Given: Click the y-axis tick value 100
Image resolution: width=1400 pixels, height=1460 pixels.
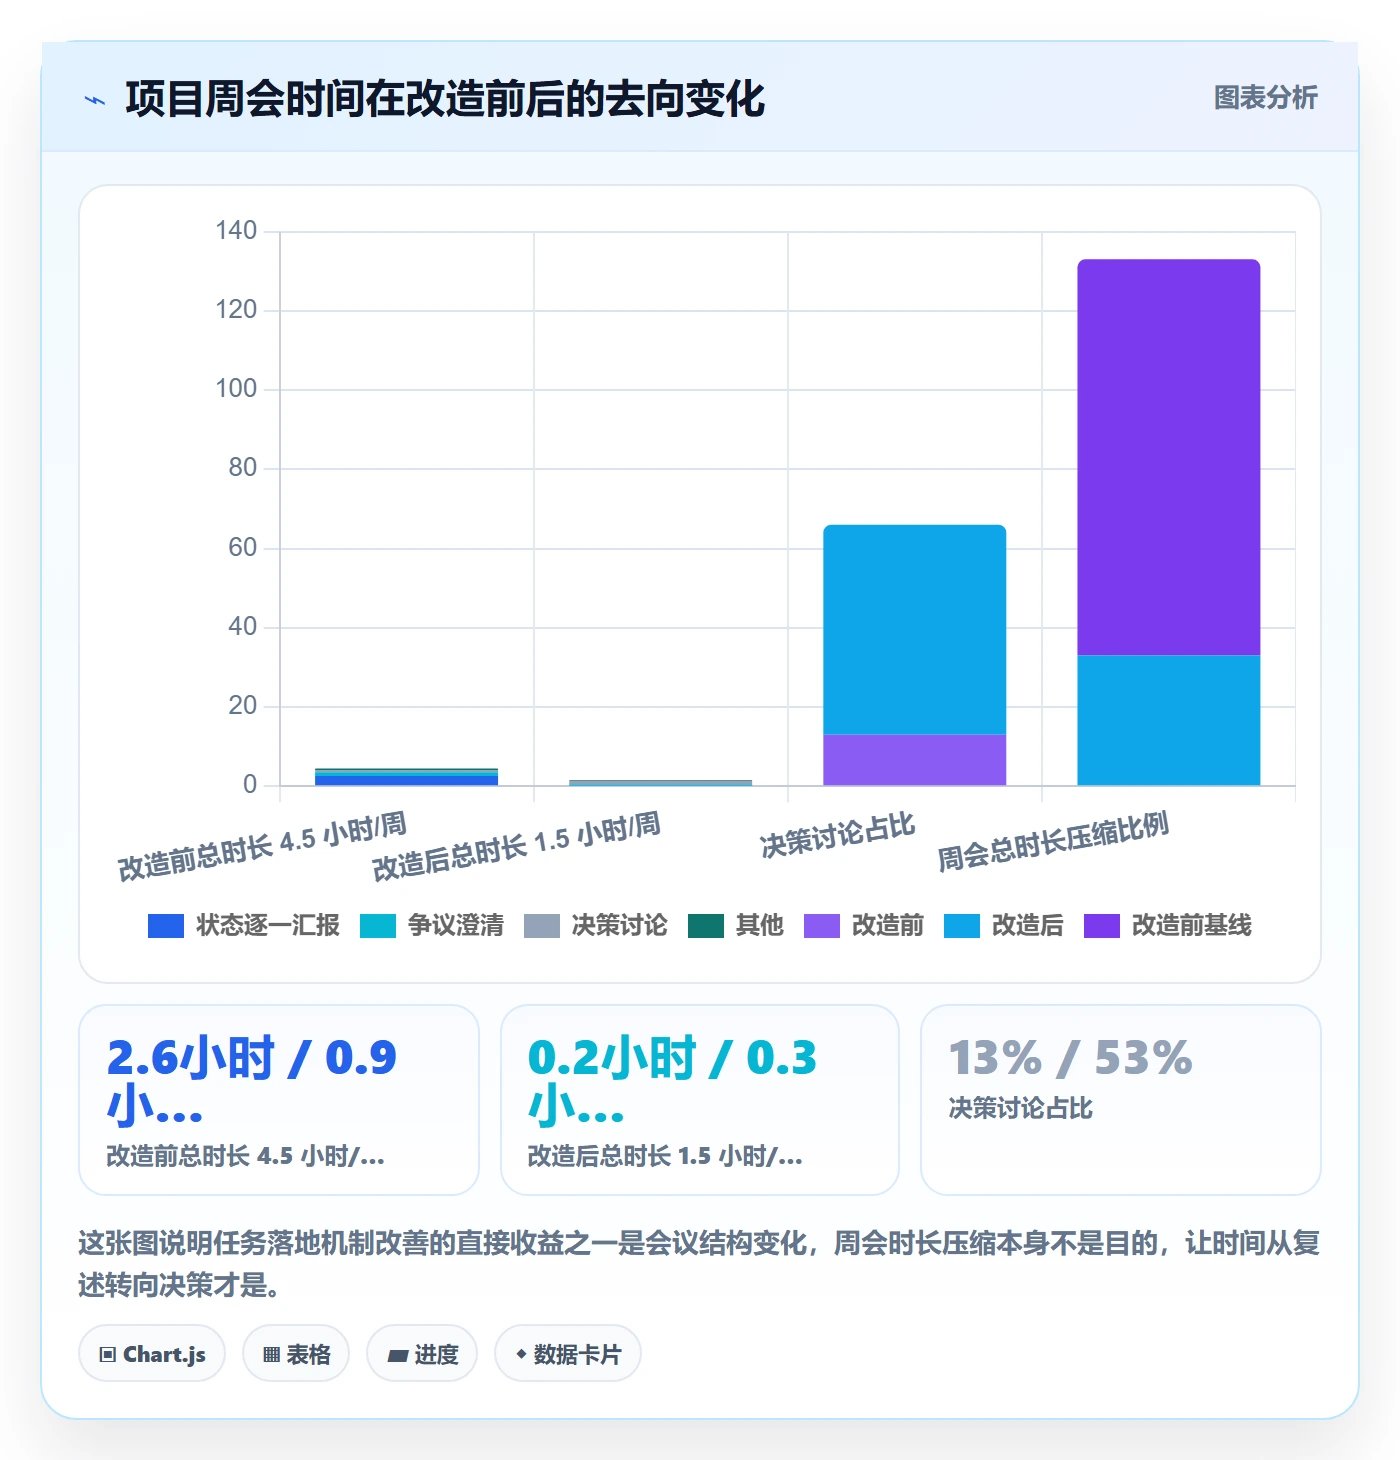Looking at the screenshot, I should 236,389.
